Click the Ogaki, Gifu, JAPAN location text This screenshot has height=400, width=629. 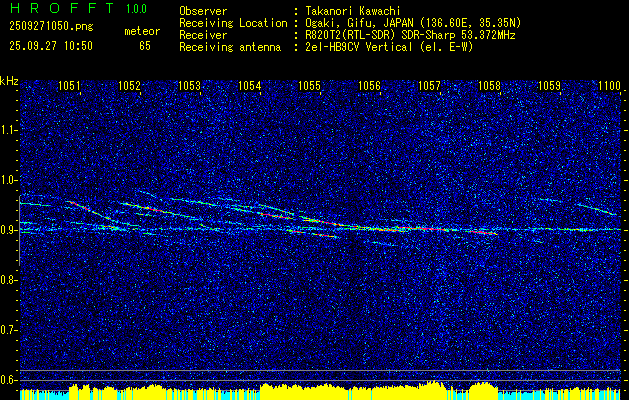point(413,23)
